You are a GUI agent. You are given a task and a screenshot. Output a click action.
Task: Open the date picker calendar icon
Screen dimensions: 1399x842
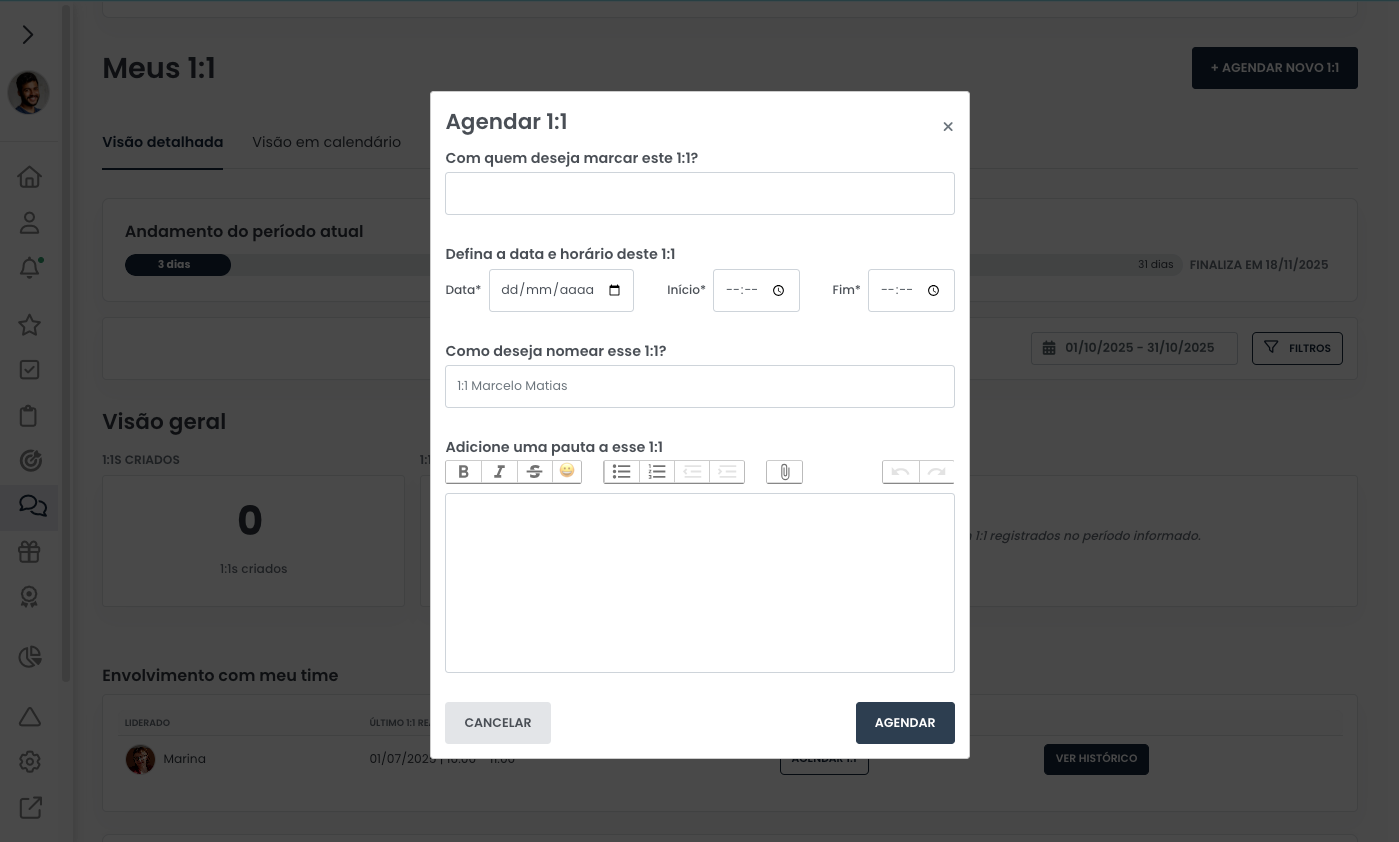615,291
